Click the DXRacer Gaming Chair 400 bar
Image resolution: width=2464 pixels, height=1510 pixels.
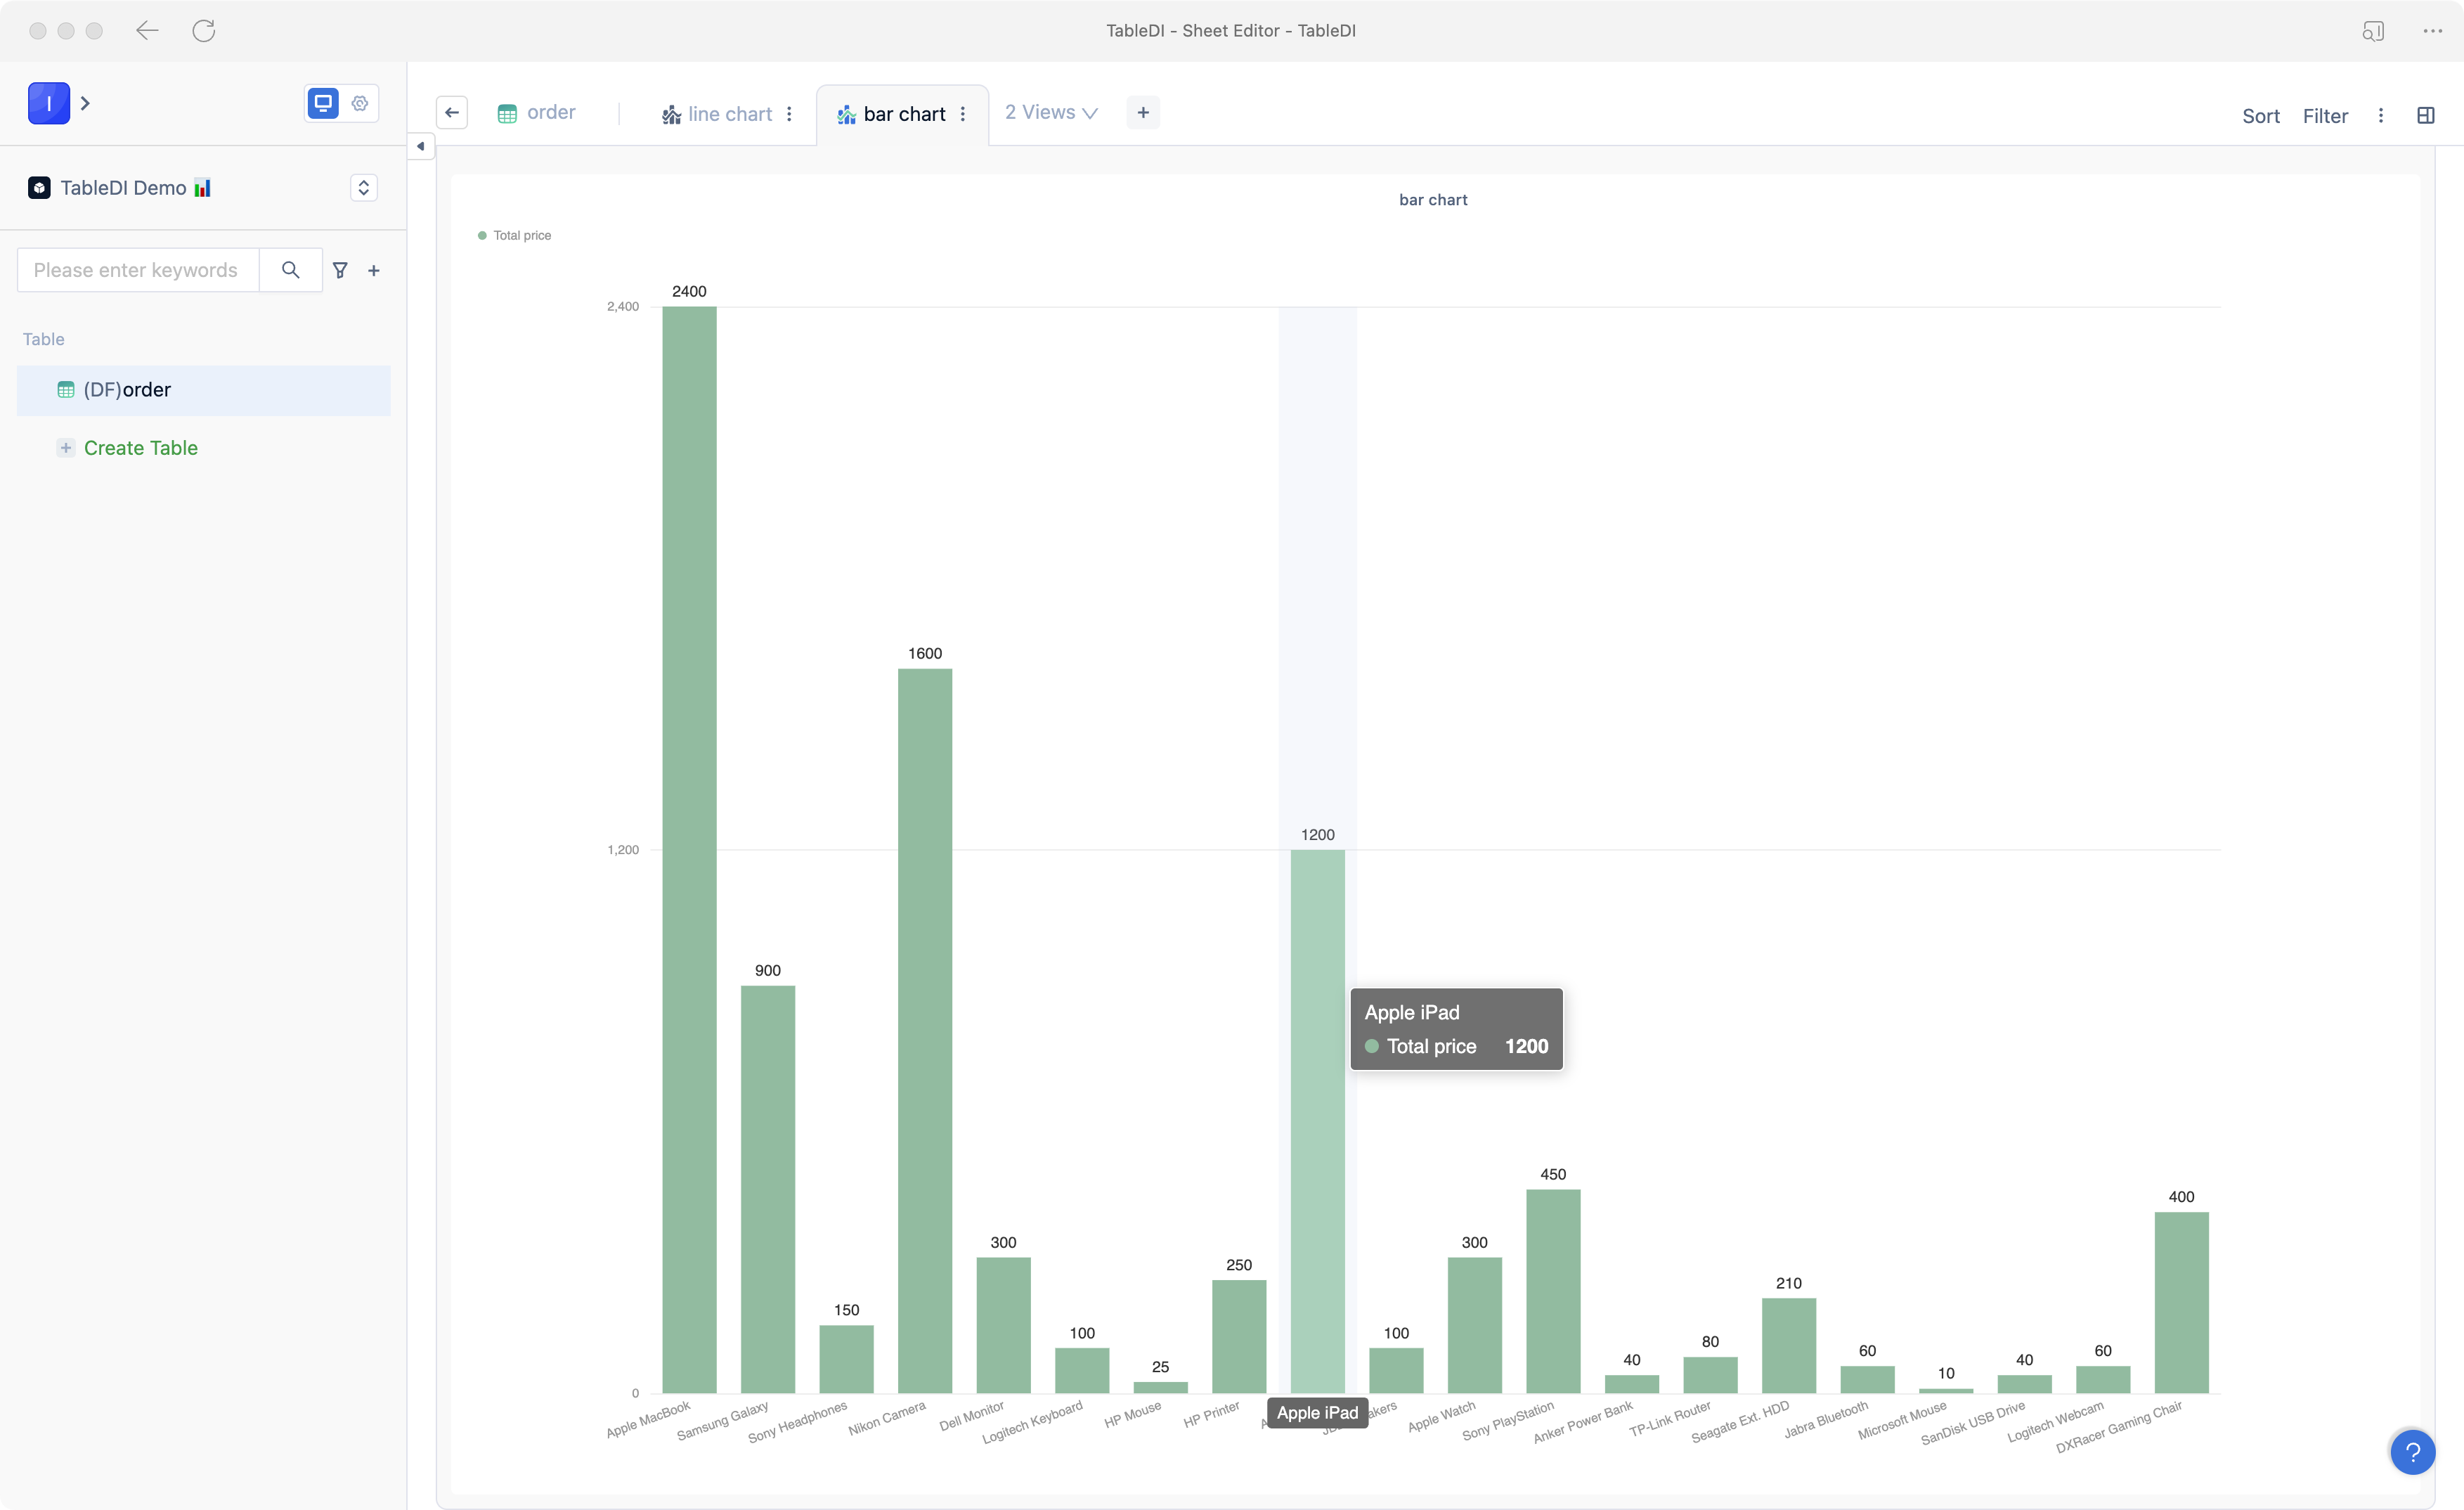click(x=2182, y=1302)
